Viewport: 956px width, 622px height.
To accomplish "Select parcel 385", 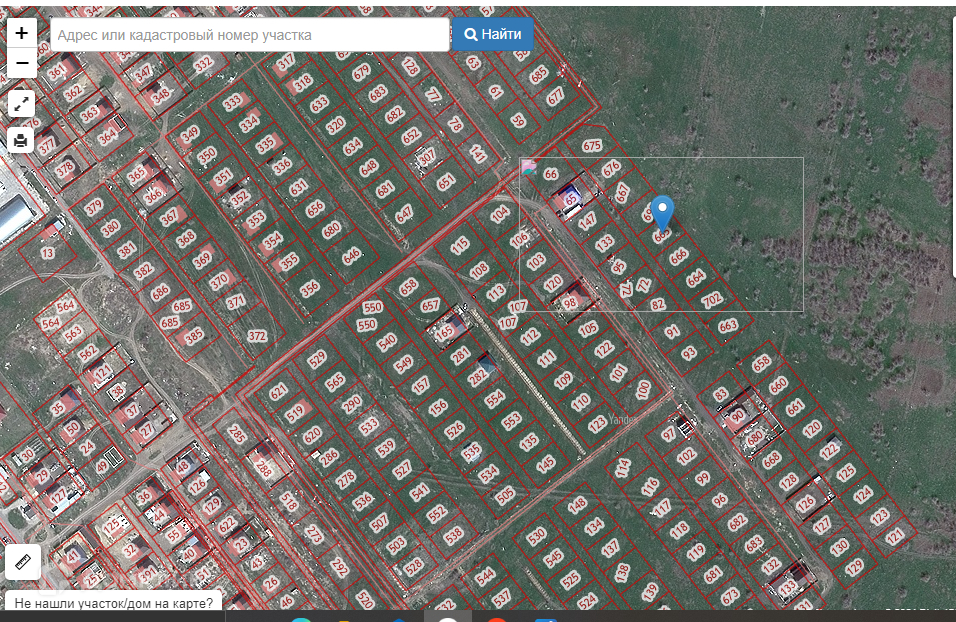I will coord(194,336).
